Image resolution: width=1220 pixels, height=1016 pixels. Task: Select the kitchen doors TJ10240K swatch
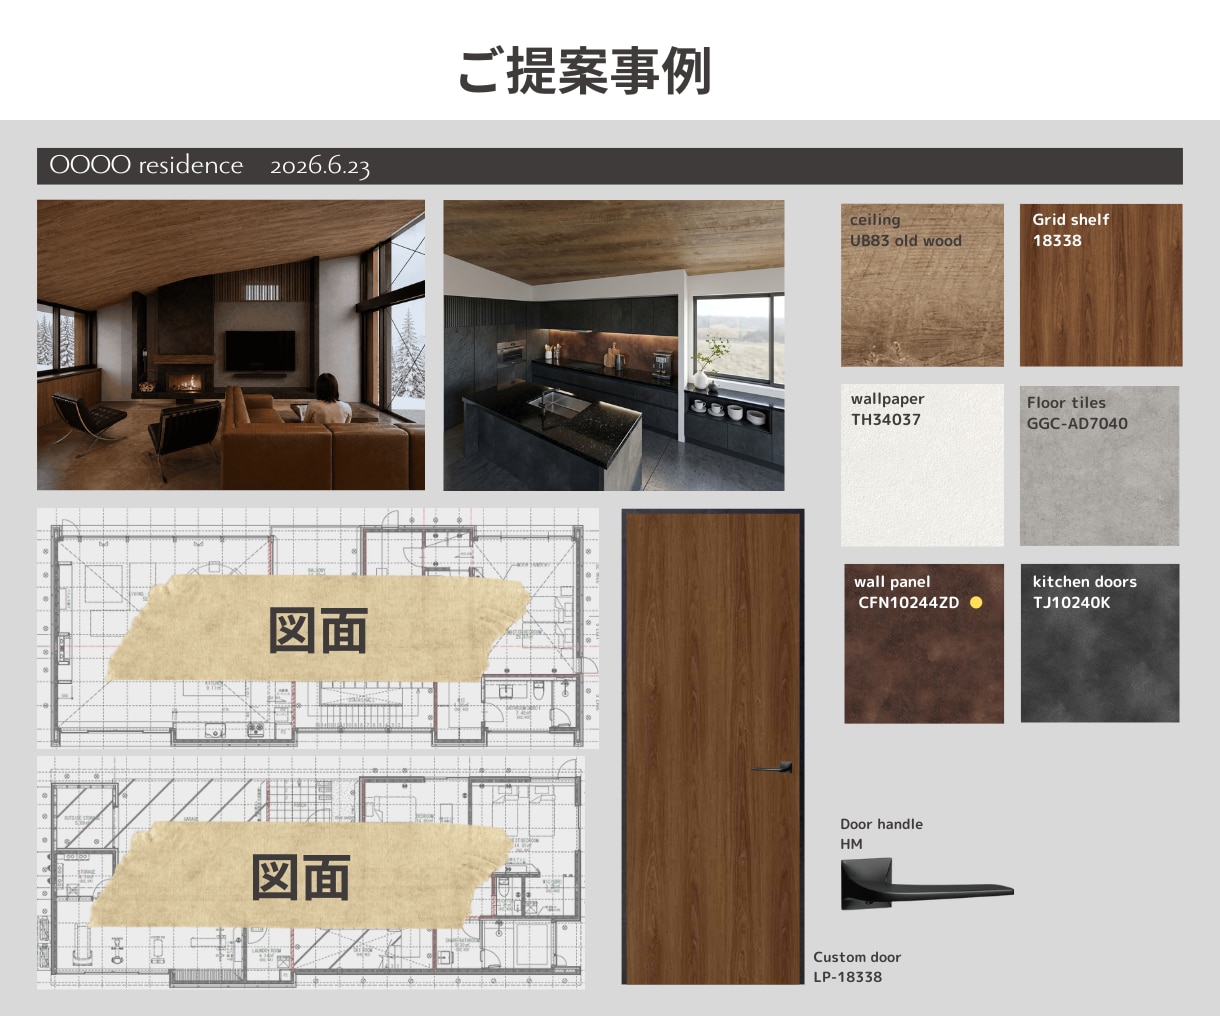pyautogui.click(x=1100, y=643)
